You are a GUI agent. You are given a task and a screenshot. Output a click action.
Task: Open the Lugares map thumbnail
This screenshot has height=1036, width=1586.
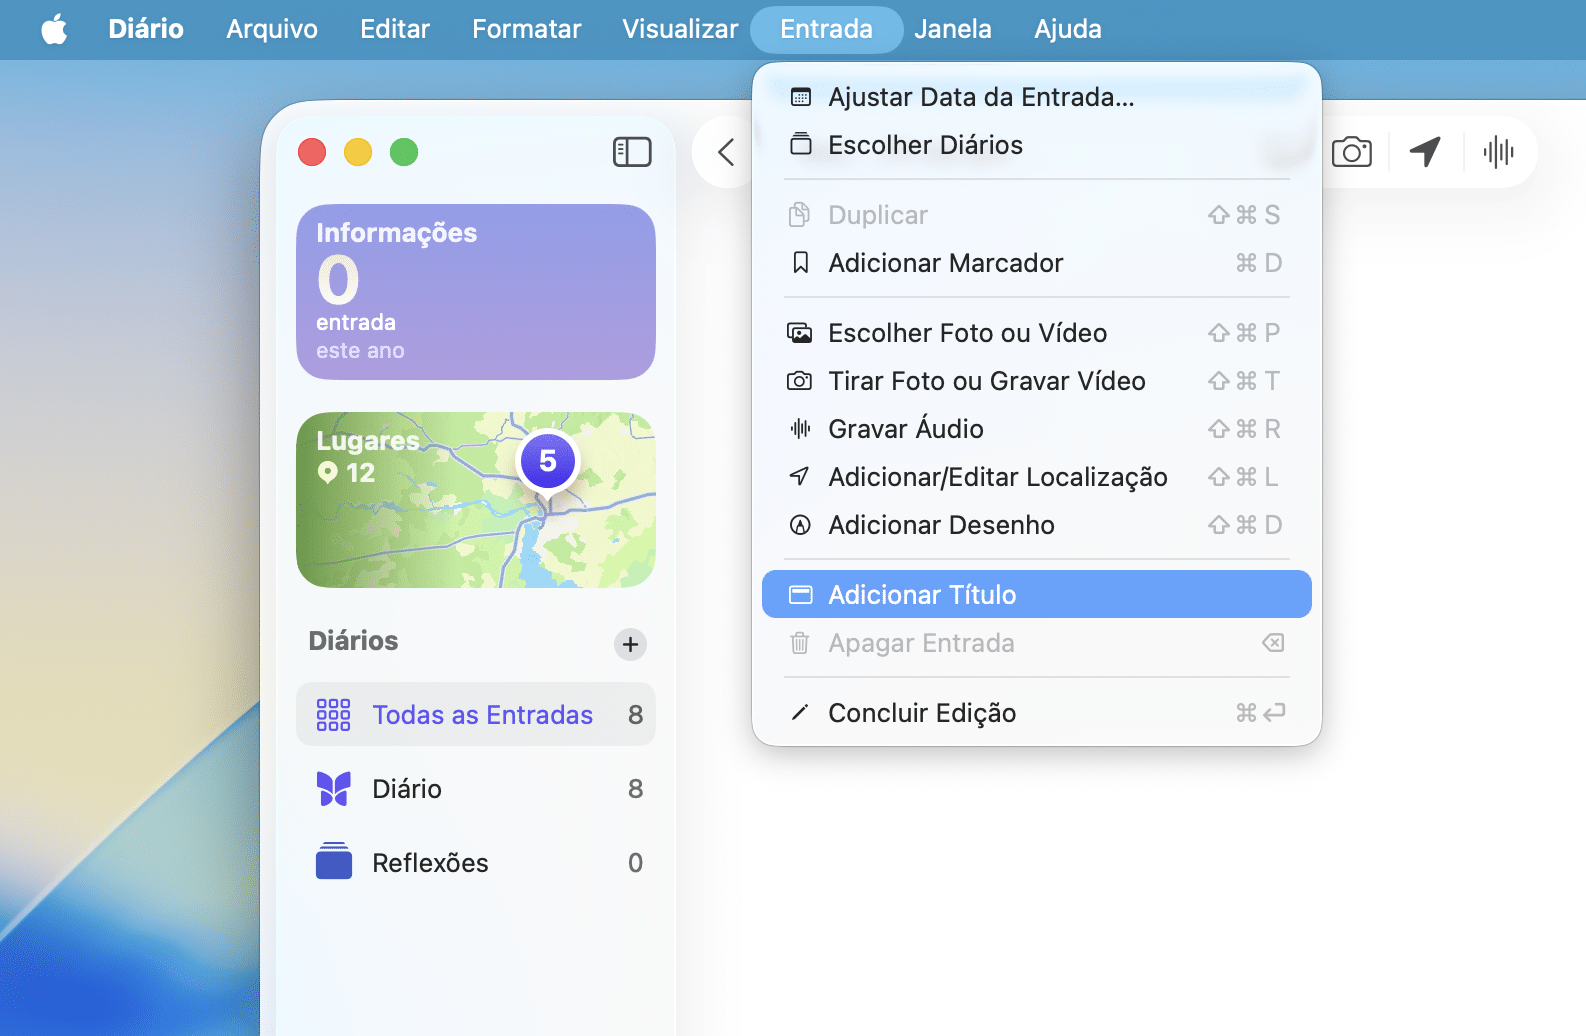pos(475,500)
